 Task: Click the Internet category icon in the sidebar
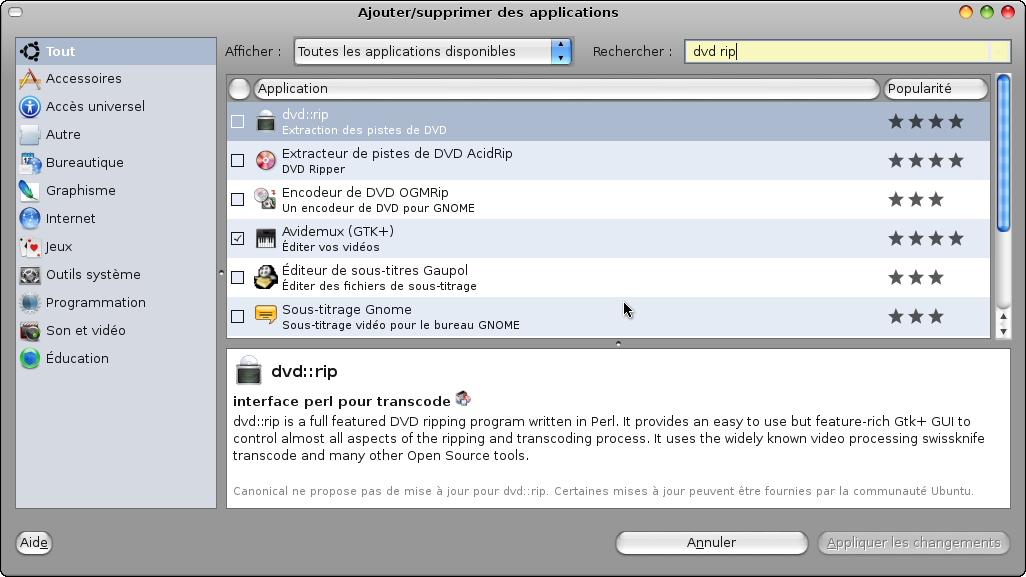[30, 218]
